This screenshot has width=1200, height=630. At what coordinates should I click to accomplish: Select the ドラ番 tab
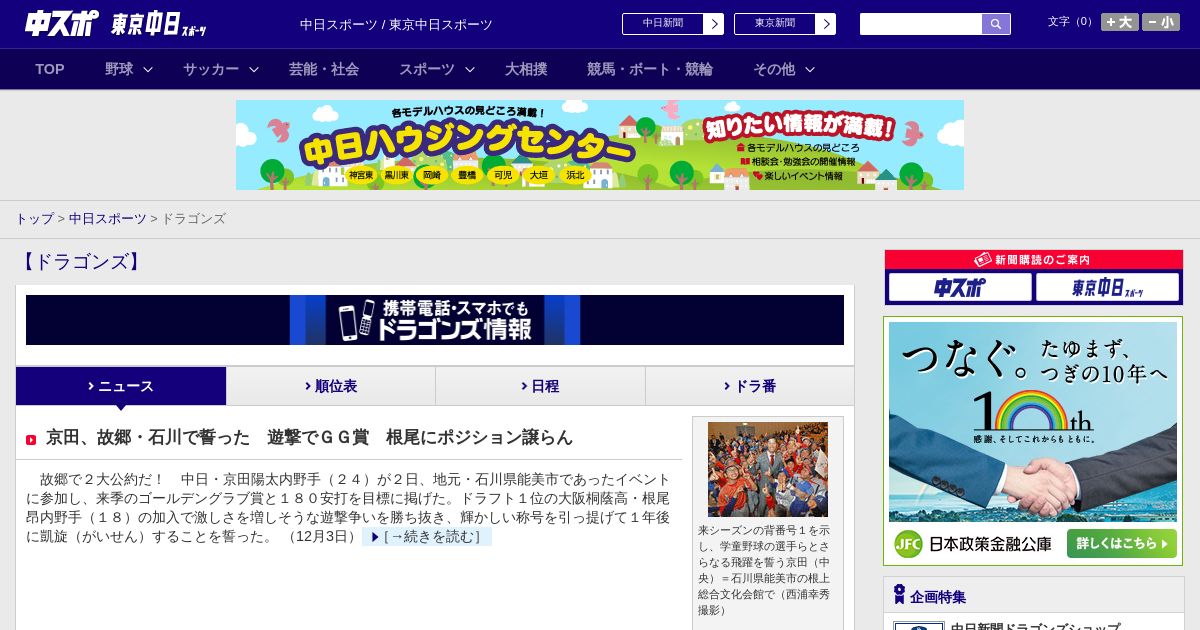point(750,386)
